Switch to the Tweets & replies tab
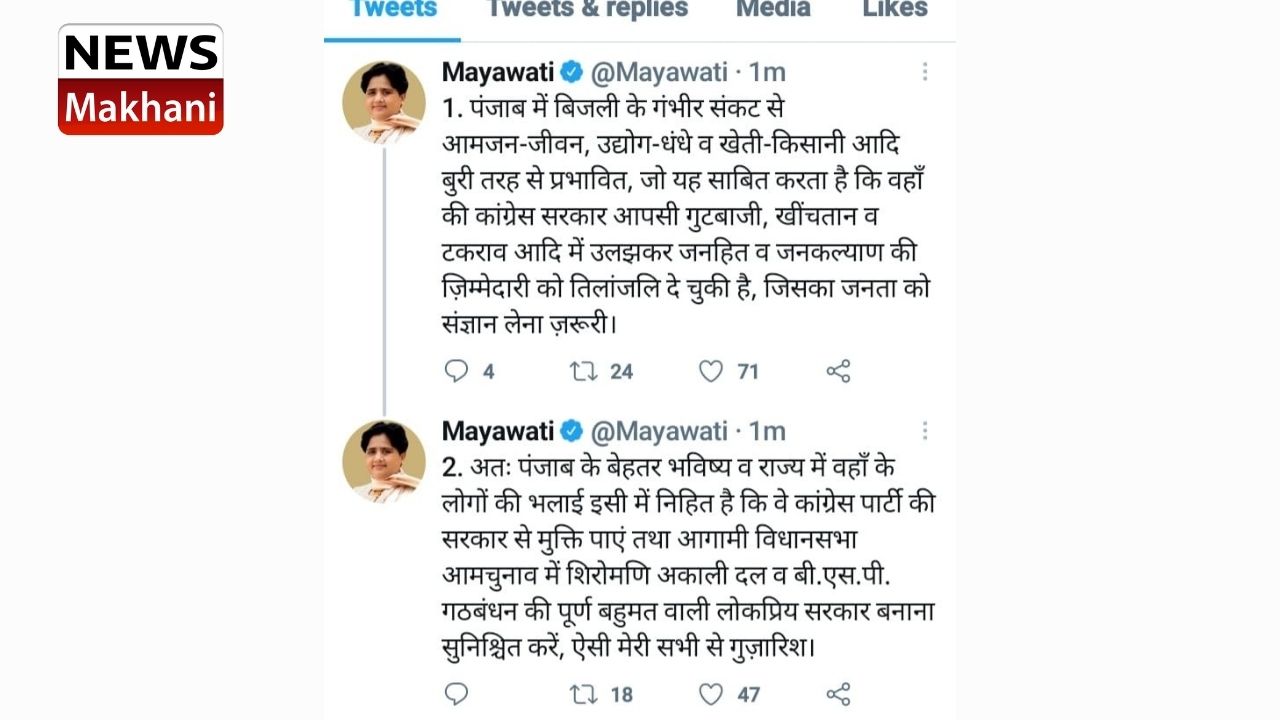The height and width of the screenshot is (720, 1280). 587,10
